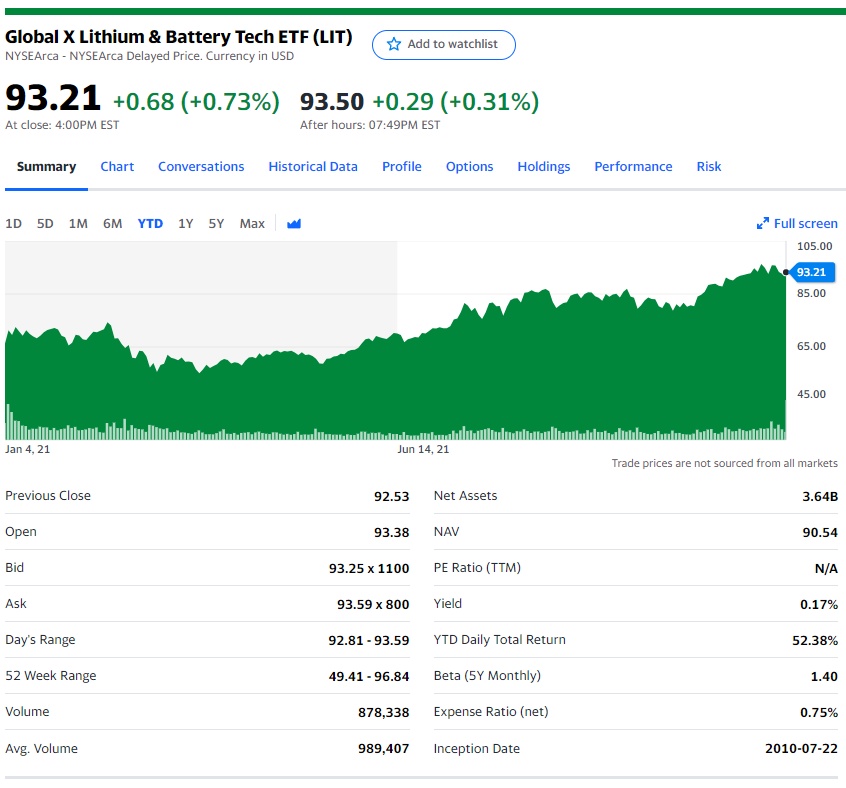Viewport: 846px width, 788px height.
Task: Click the Jun 14, 21 axis label
Action: pyautogui.click(x=423, y=449)
